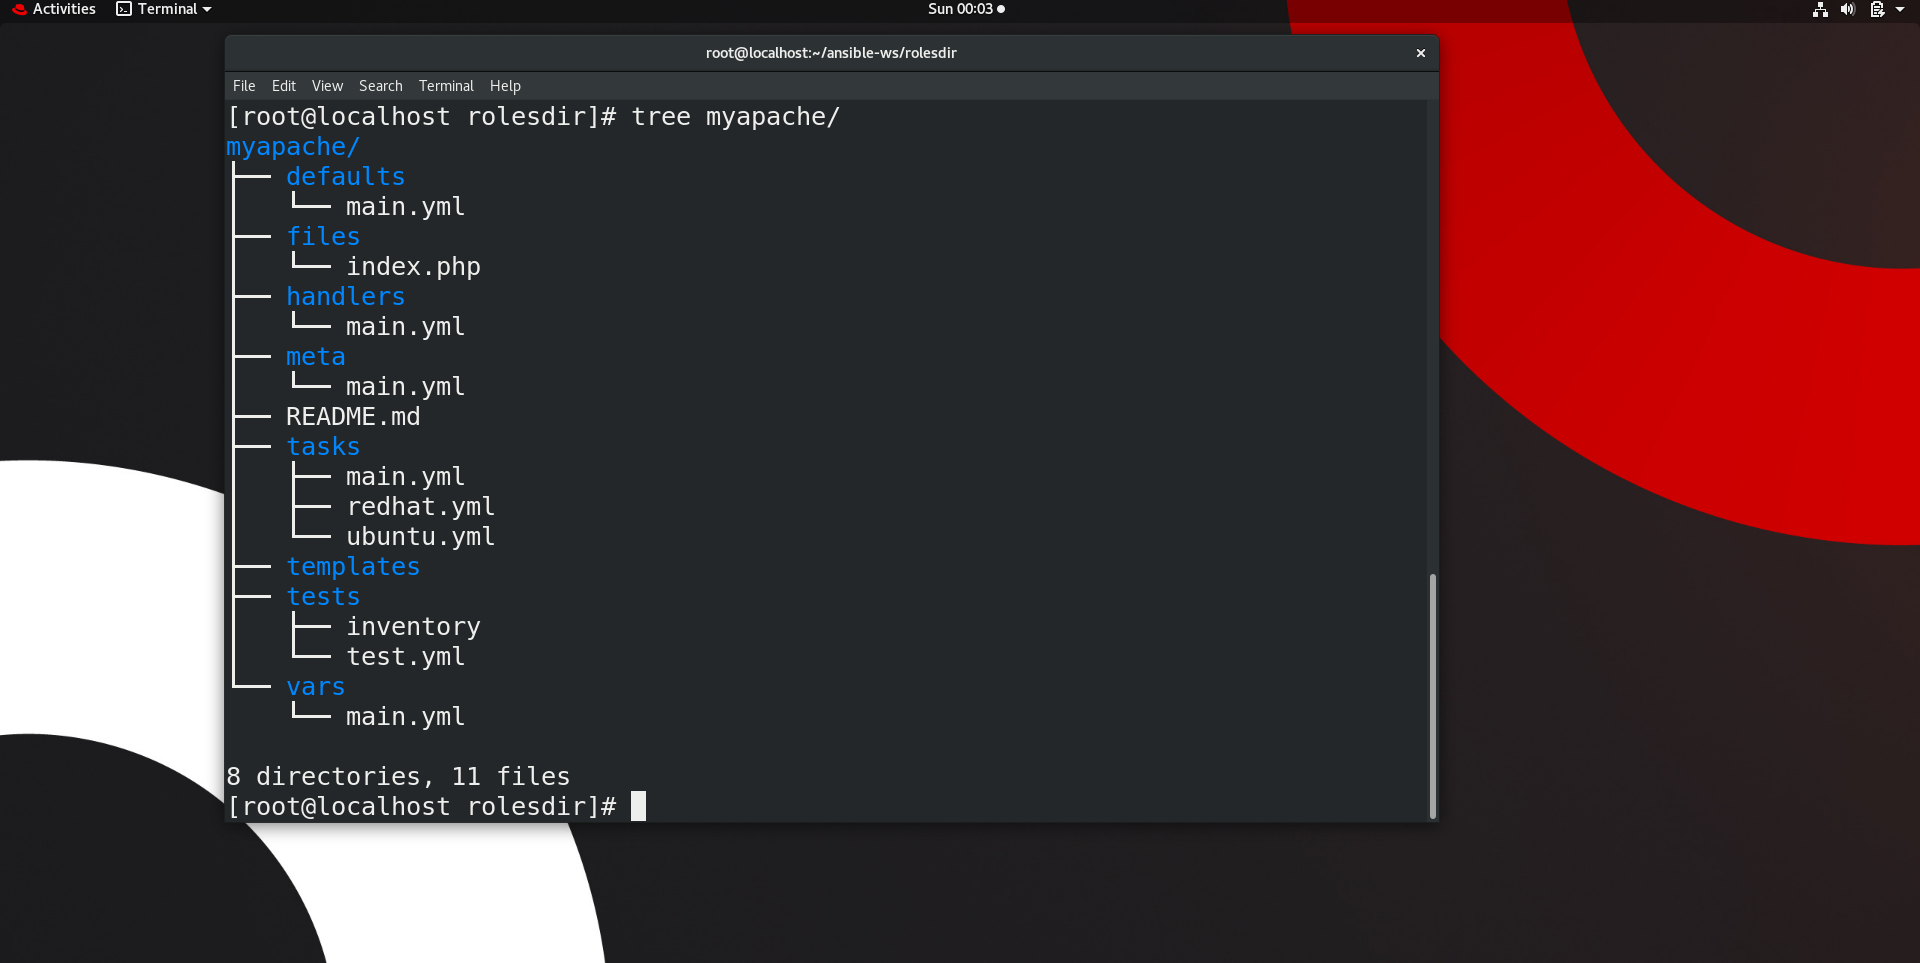Click the 'tasks' directory name
The width and height of the screenshot is (1920, 963).
coord(323,447)
